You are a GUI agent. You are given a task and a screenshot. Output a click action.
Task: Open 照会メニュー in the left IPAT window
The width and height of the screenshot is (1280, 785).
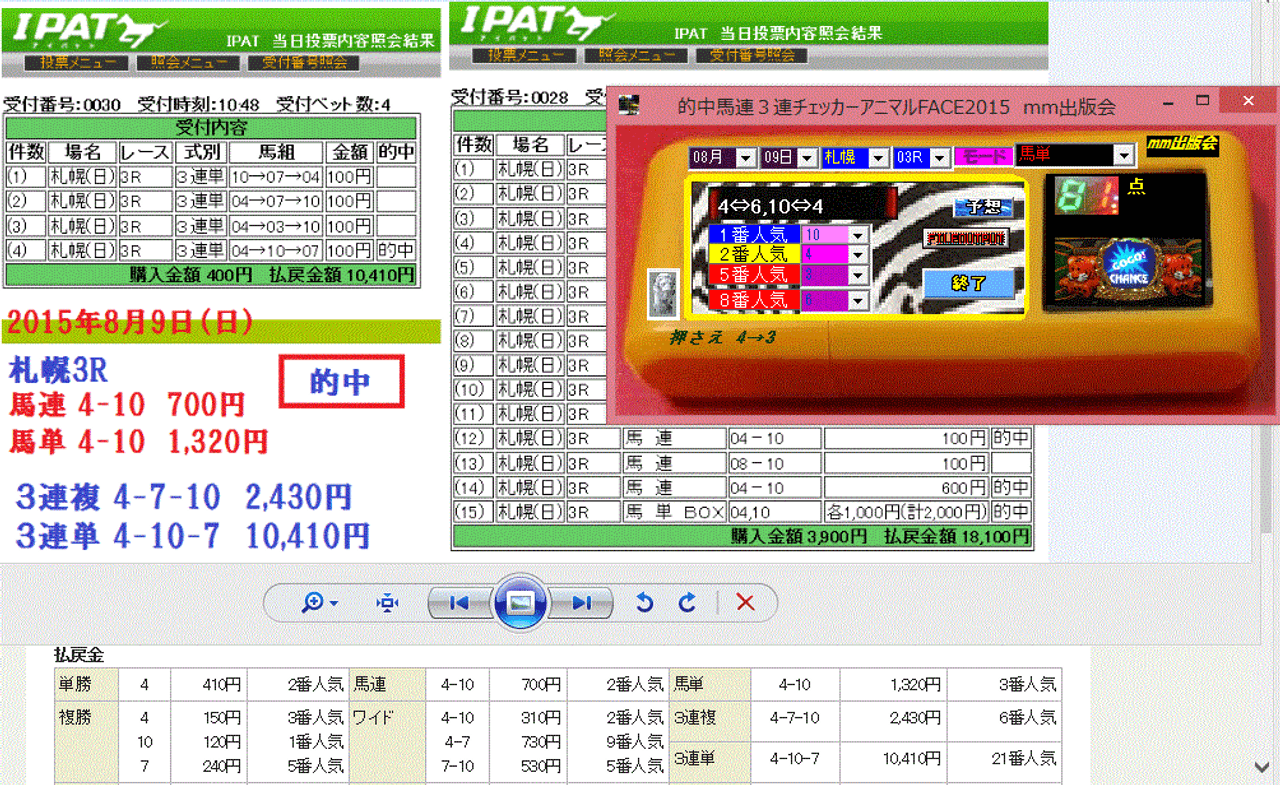coord(188,63)
